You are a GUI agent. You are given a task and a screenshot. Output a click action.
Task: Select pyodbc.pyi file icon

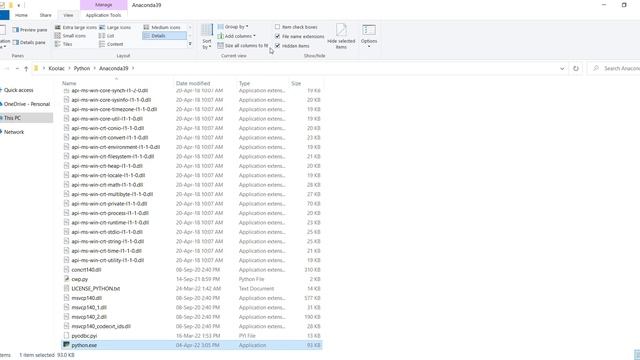point(66,336)
